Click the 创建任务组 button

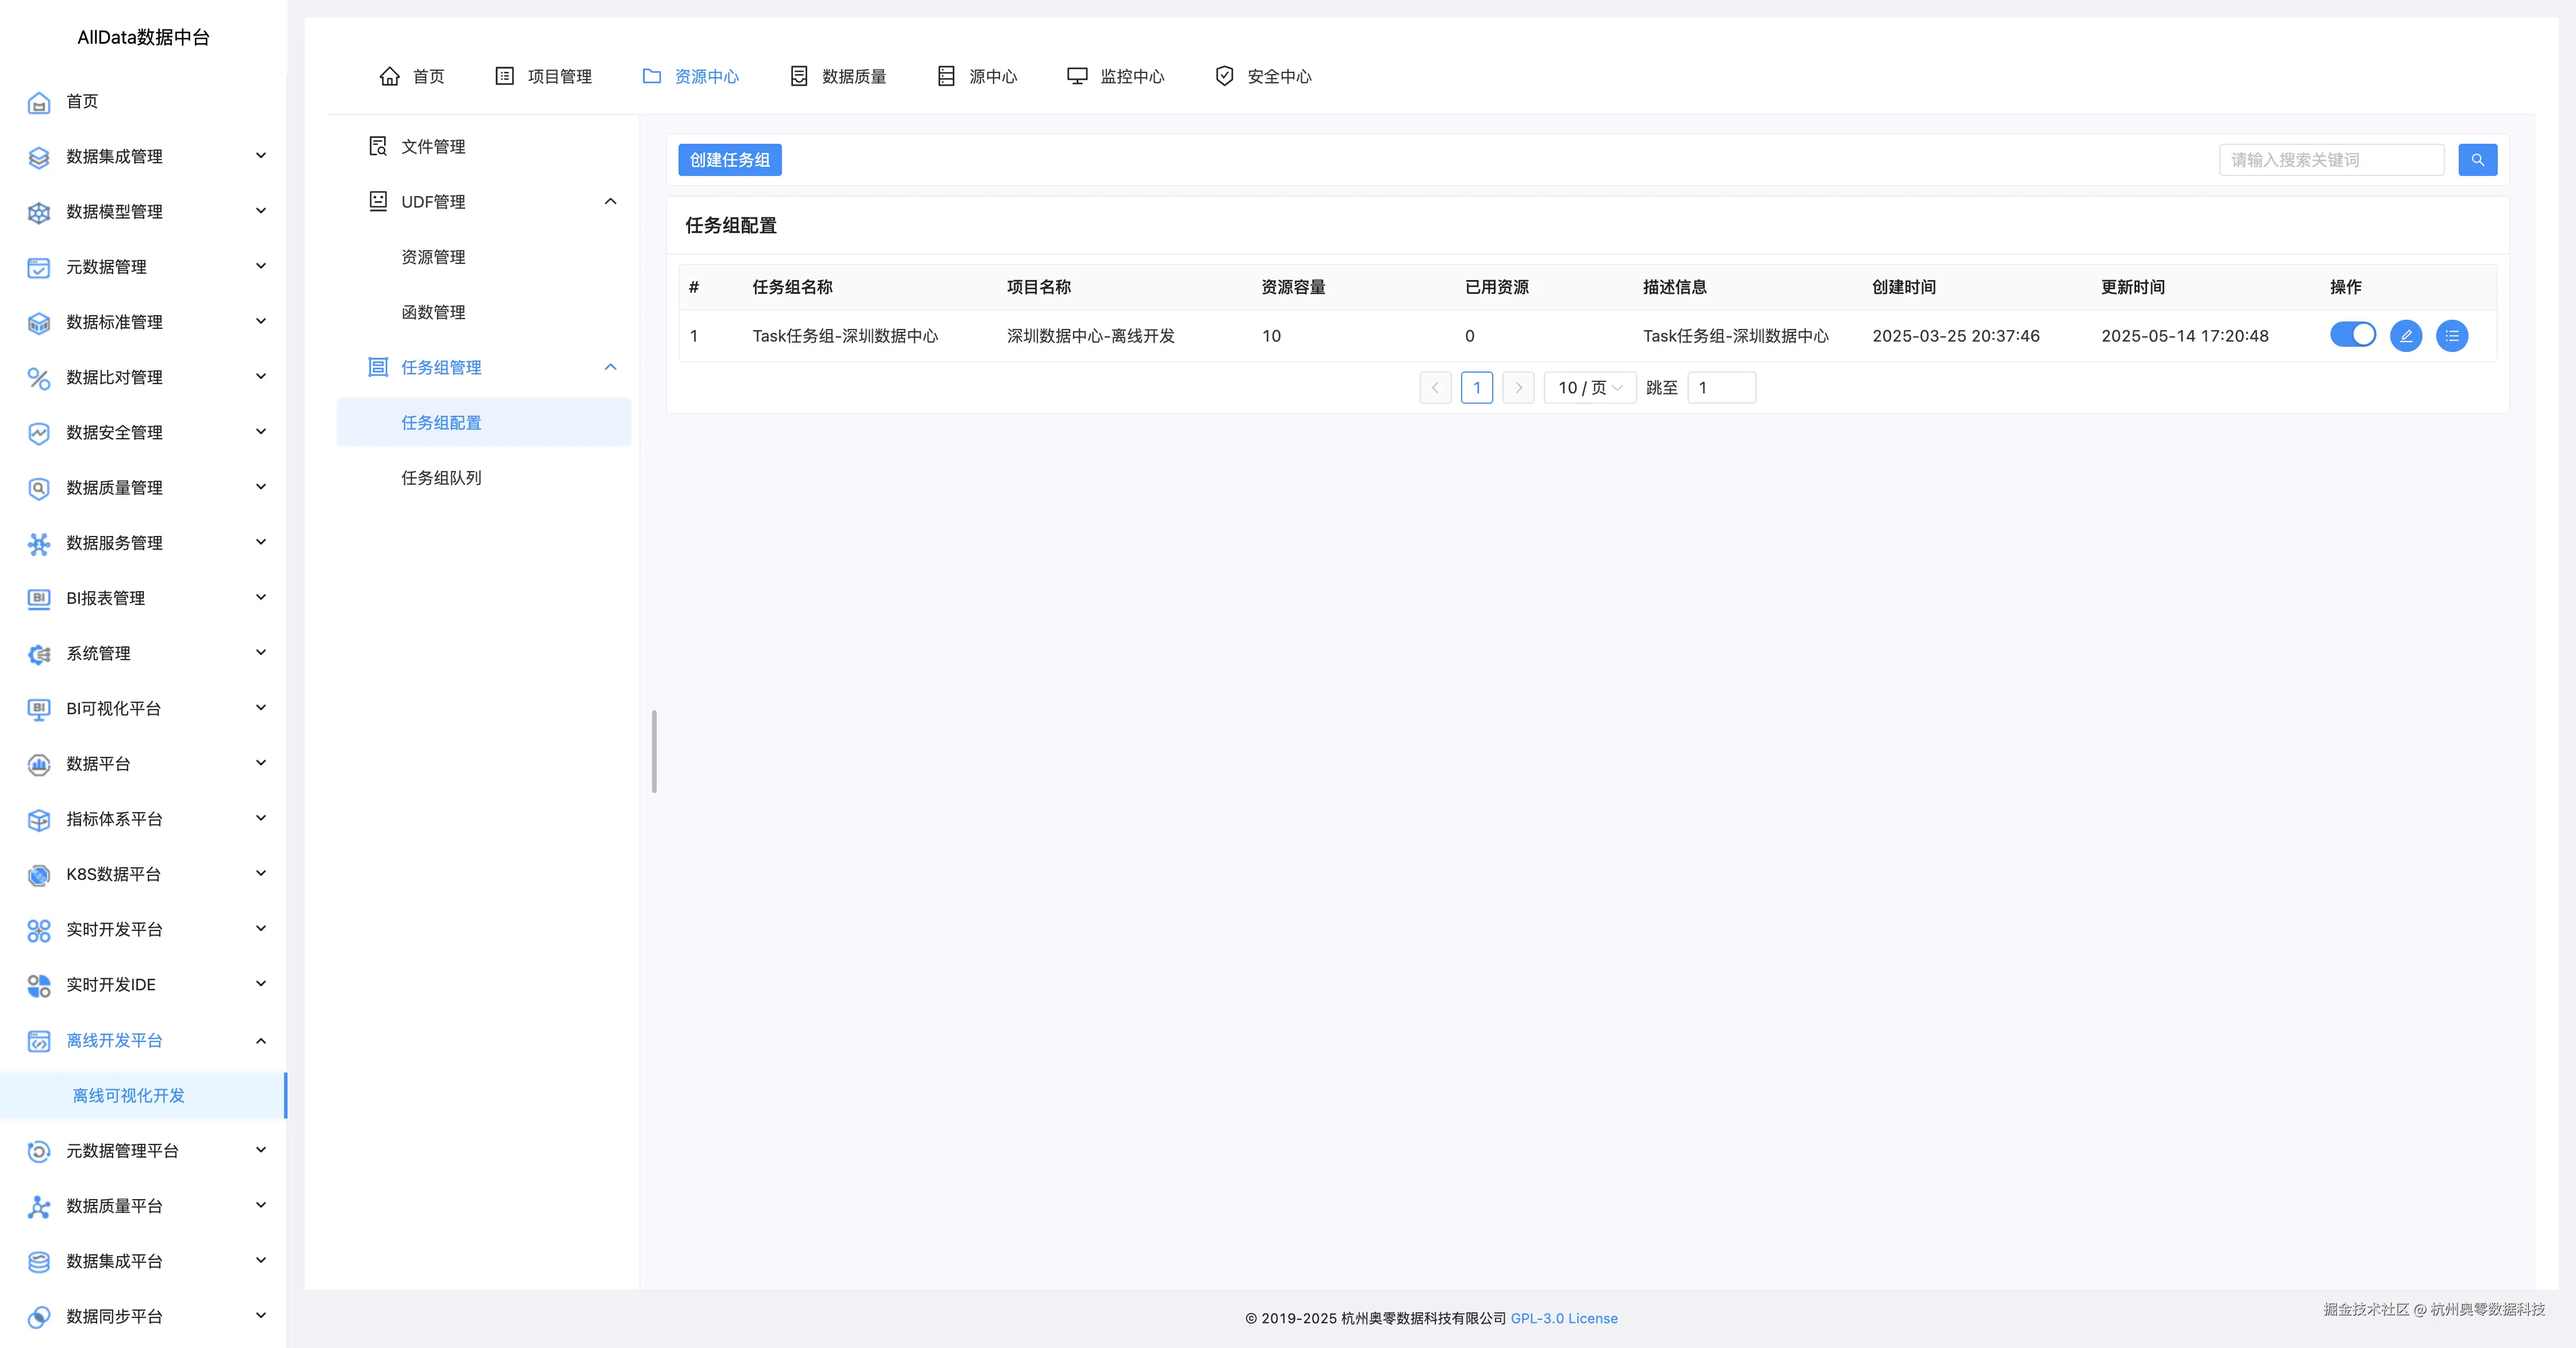coord(729,160)
